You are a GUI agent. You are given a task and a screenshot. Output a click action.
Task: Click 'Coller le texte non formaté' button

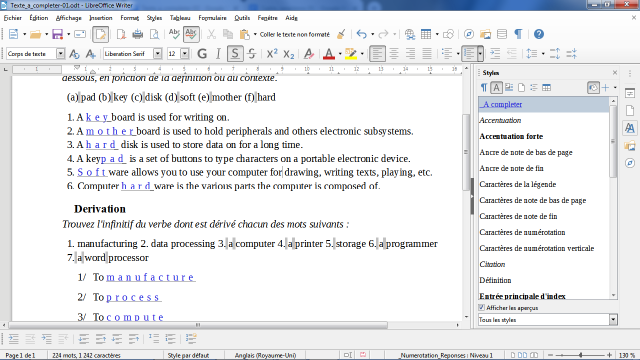pyautogui.click(x=295, y=34)
